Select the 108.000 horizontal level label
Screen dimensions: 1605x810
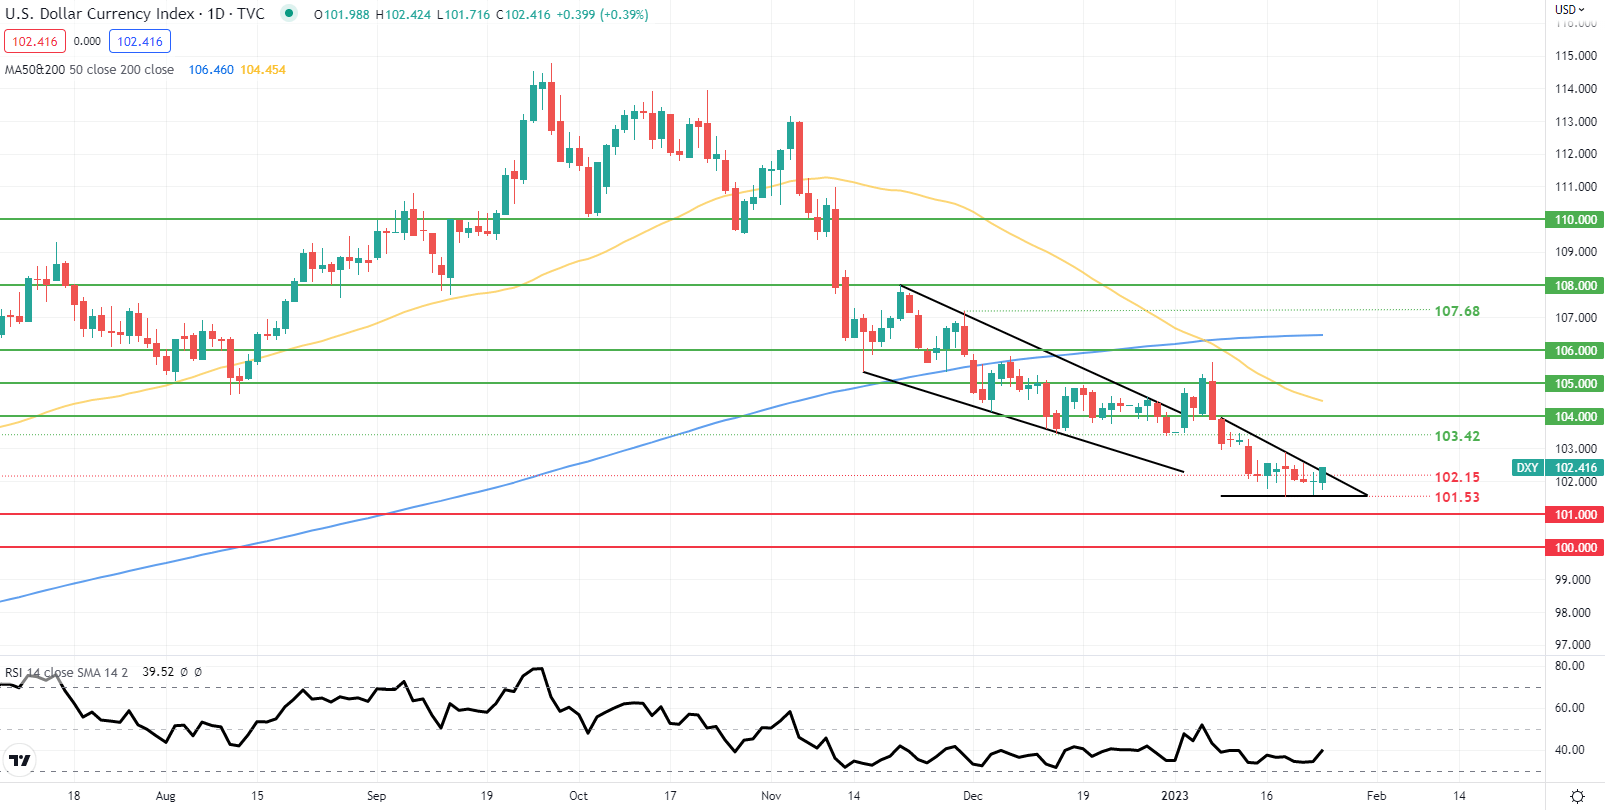click(x=1575, y=286)
